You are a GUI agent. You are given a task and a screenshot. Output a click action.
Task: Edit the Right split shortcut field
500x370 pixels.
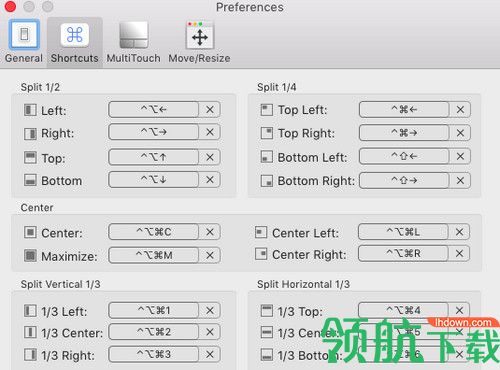tap(154, 132)
